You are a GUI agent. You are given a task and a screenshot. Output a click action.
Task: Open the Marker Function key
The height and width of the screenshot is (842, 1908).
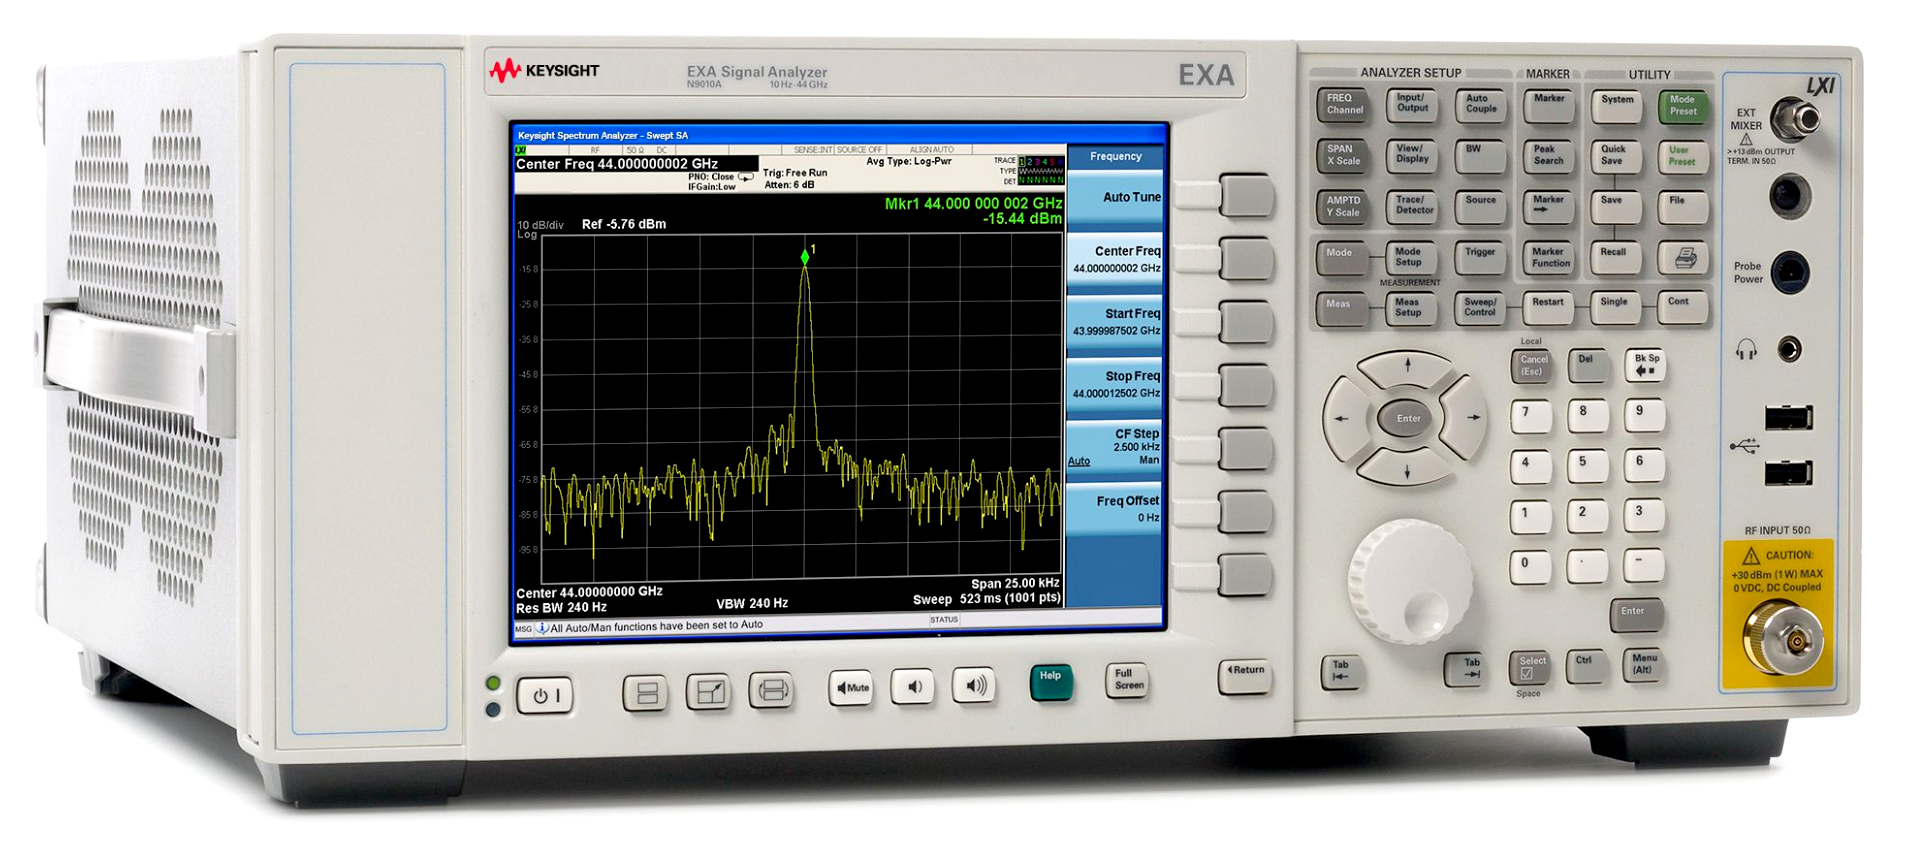pyautogui.click(x=1548, y=258)
